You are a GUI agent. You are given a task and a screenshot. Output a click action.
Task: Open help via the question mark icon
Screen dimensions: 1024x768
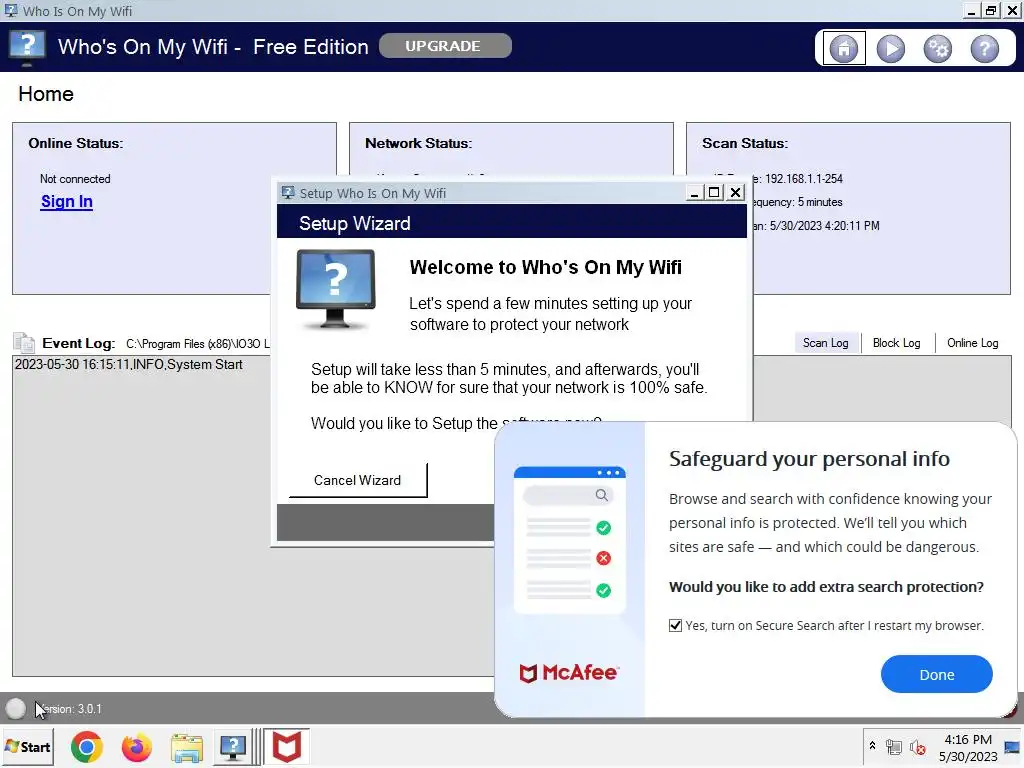click(985, 48)
